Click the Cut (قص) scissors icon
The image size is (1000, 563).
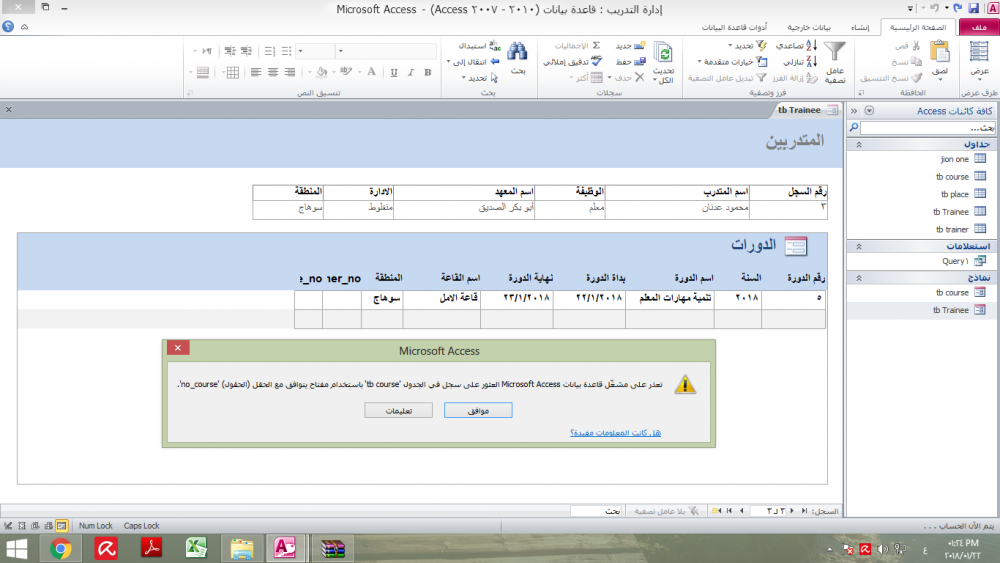[x=916, y=46]
